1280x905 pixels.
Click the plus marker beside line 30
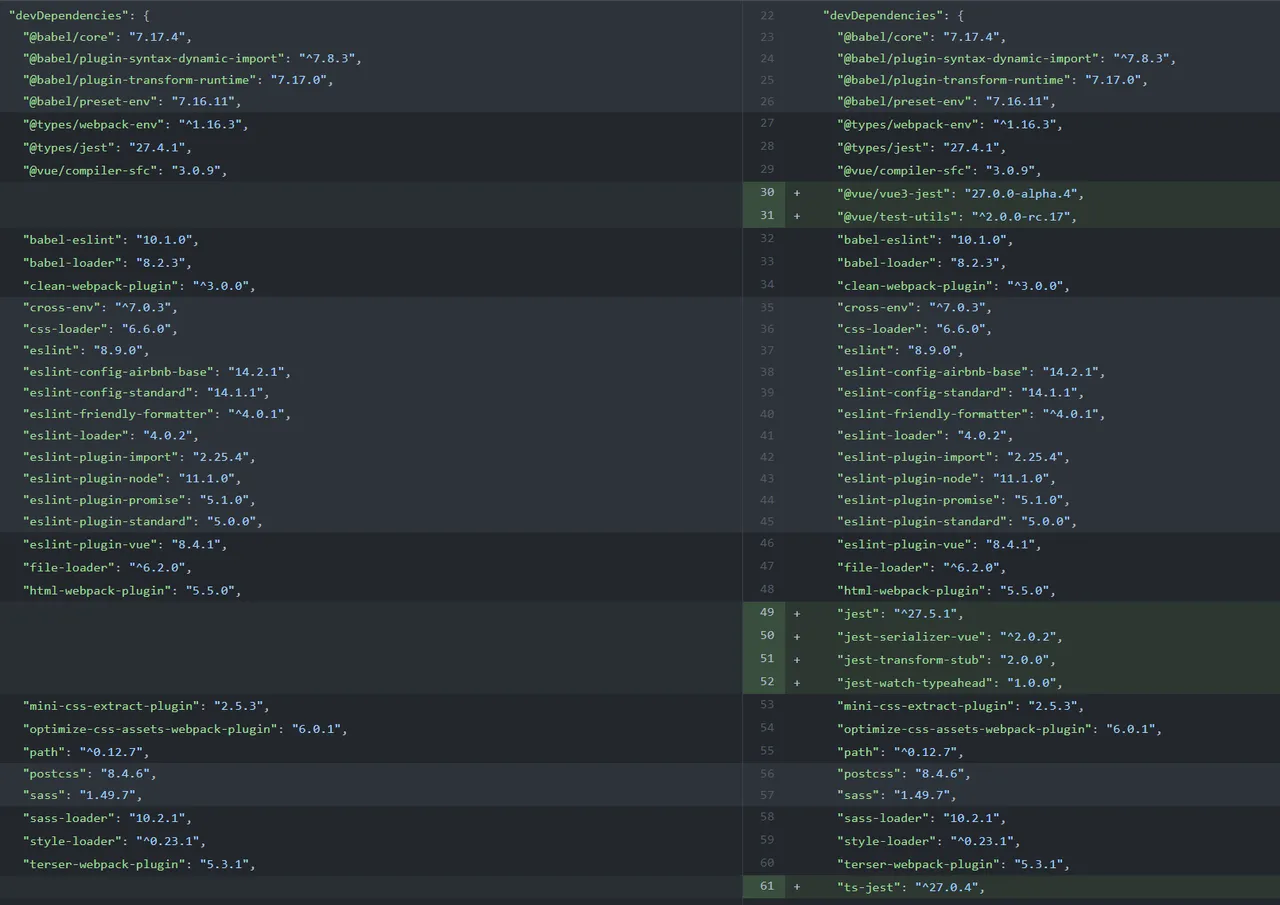(x=797, y=193)
